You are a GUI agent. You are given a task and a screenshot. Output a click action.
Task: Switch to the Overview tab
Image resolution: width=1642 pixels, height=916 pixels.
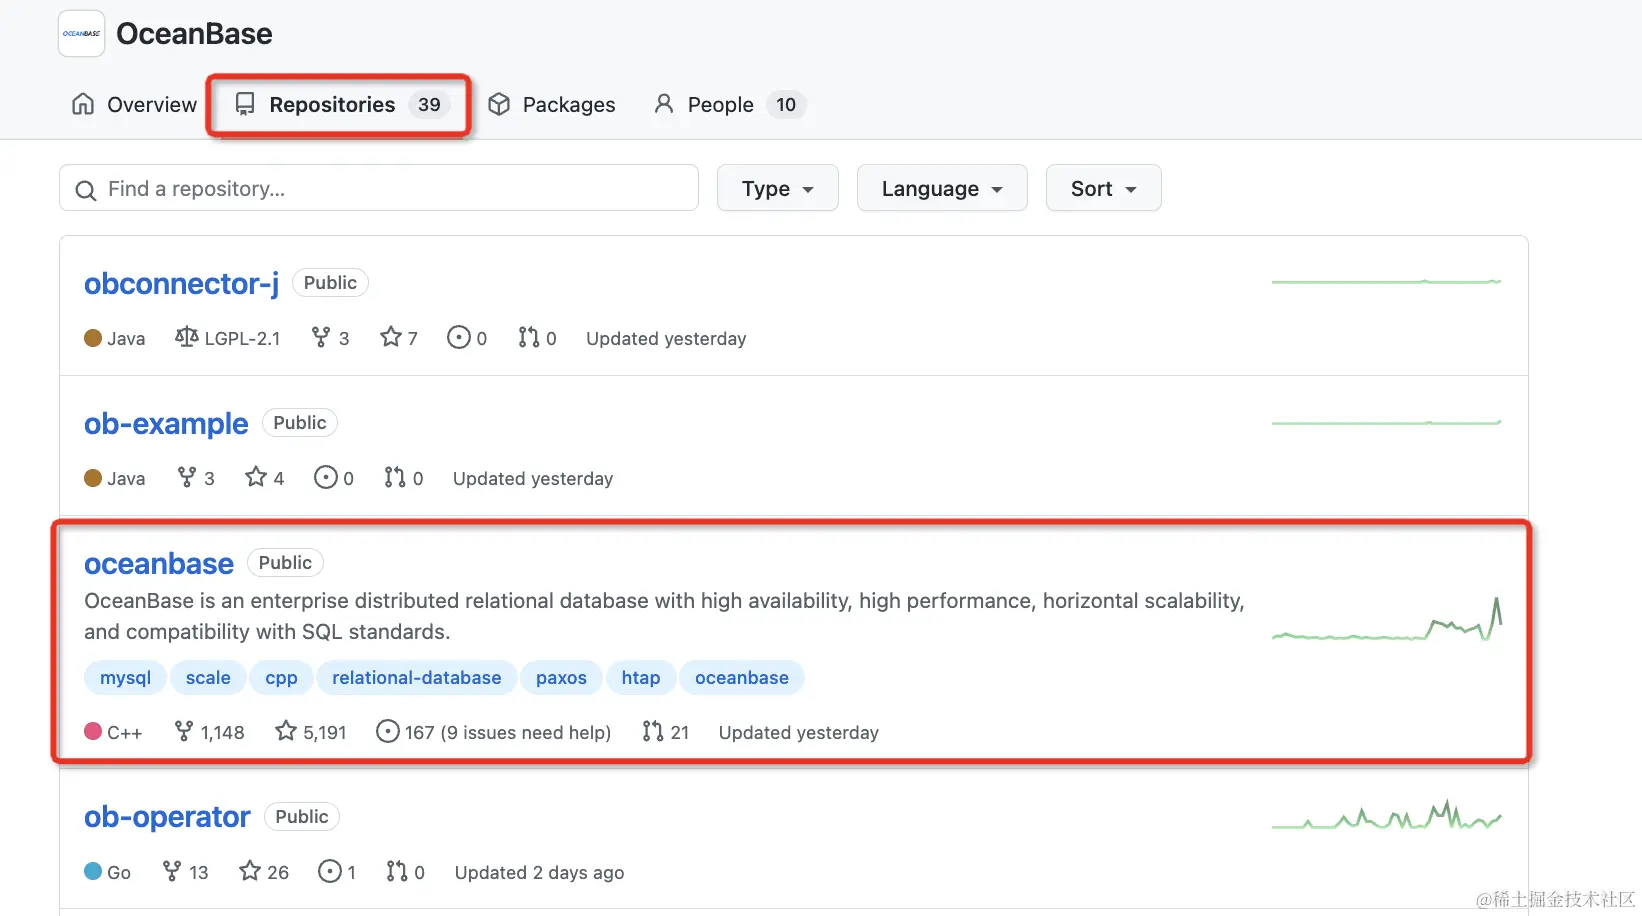point(134,104)
